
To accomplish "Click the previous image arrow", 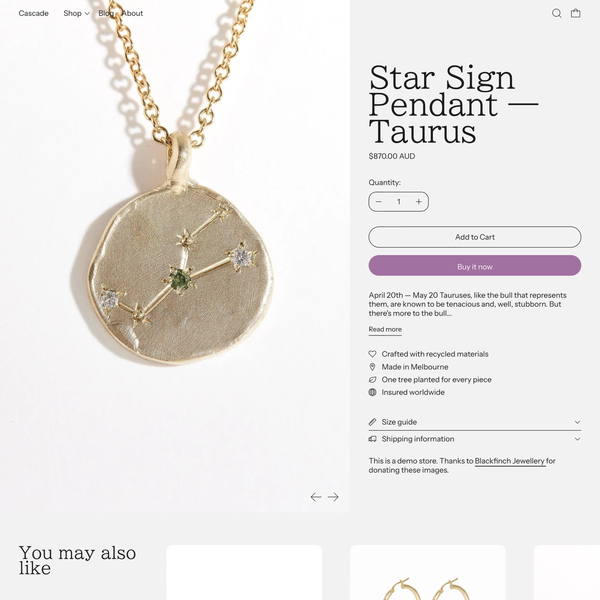I will coord(316,497).
